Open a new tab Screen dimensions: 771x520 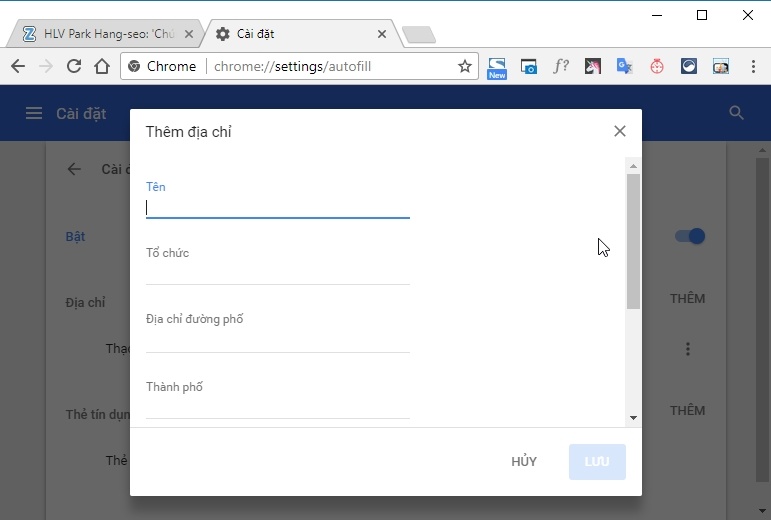(418, 34)
